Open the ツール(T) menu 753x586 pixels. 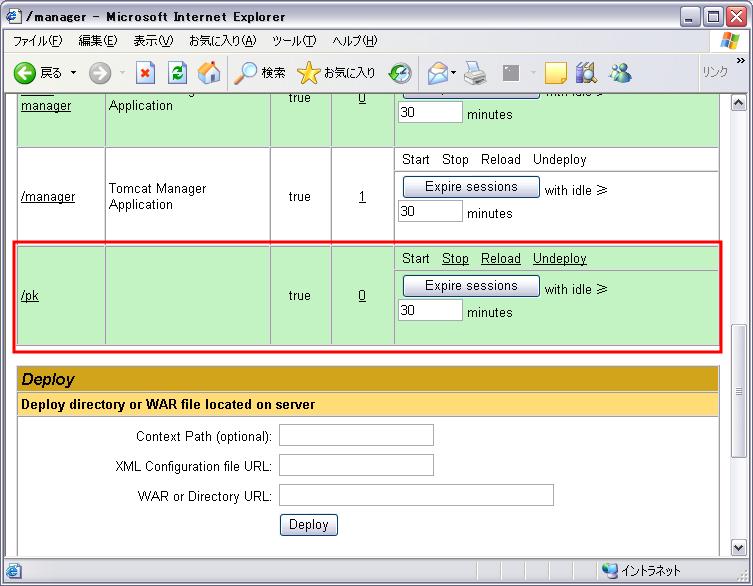coord(294,41)
